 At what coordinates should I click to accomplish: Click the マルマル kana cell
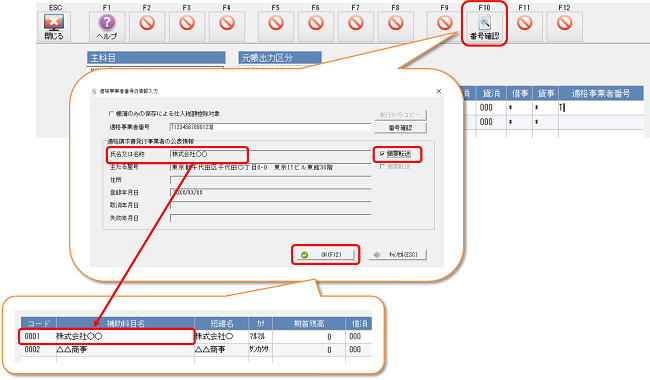click(x=260, y=336)
